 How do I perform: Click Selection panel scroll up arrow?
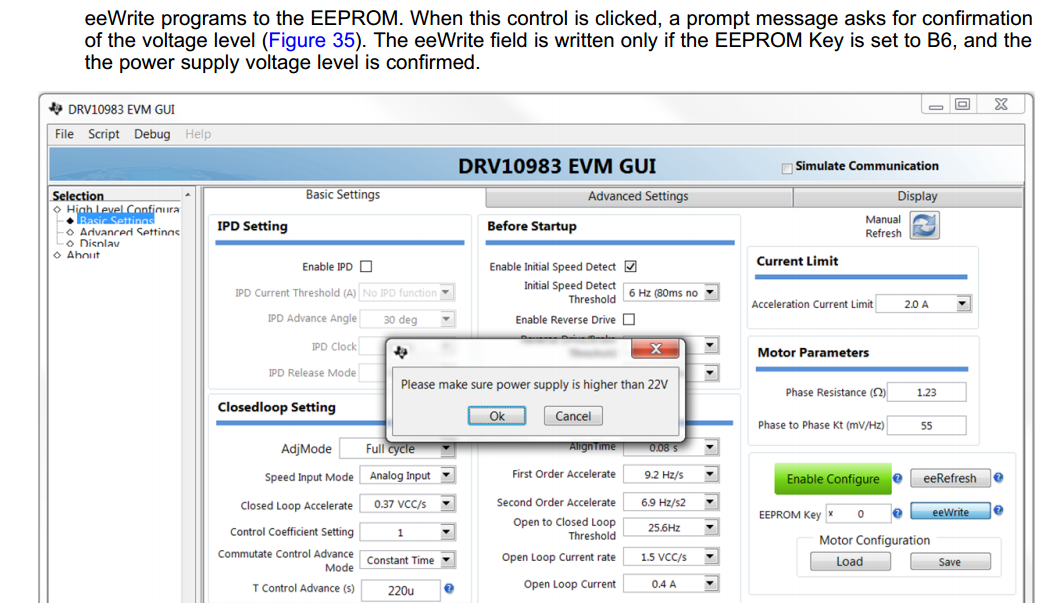coord(188,195)
